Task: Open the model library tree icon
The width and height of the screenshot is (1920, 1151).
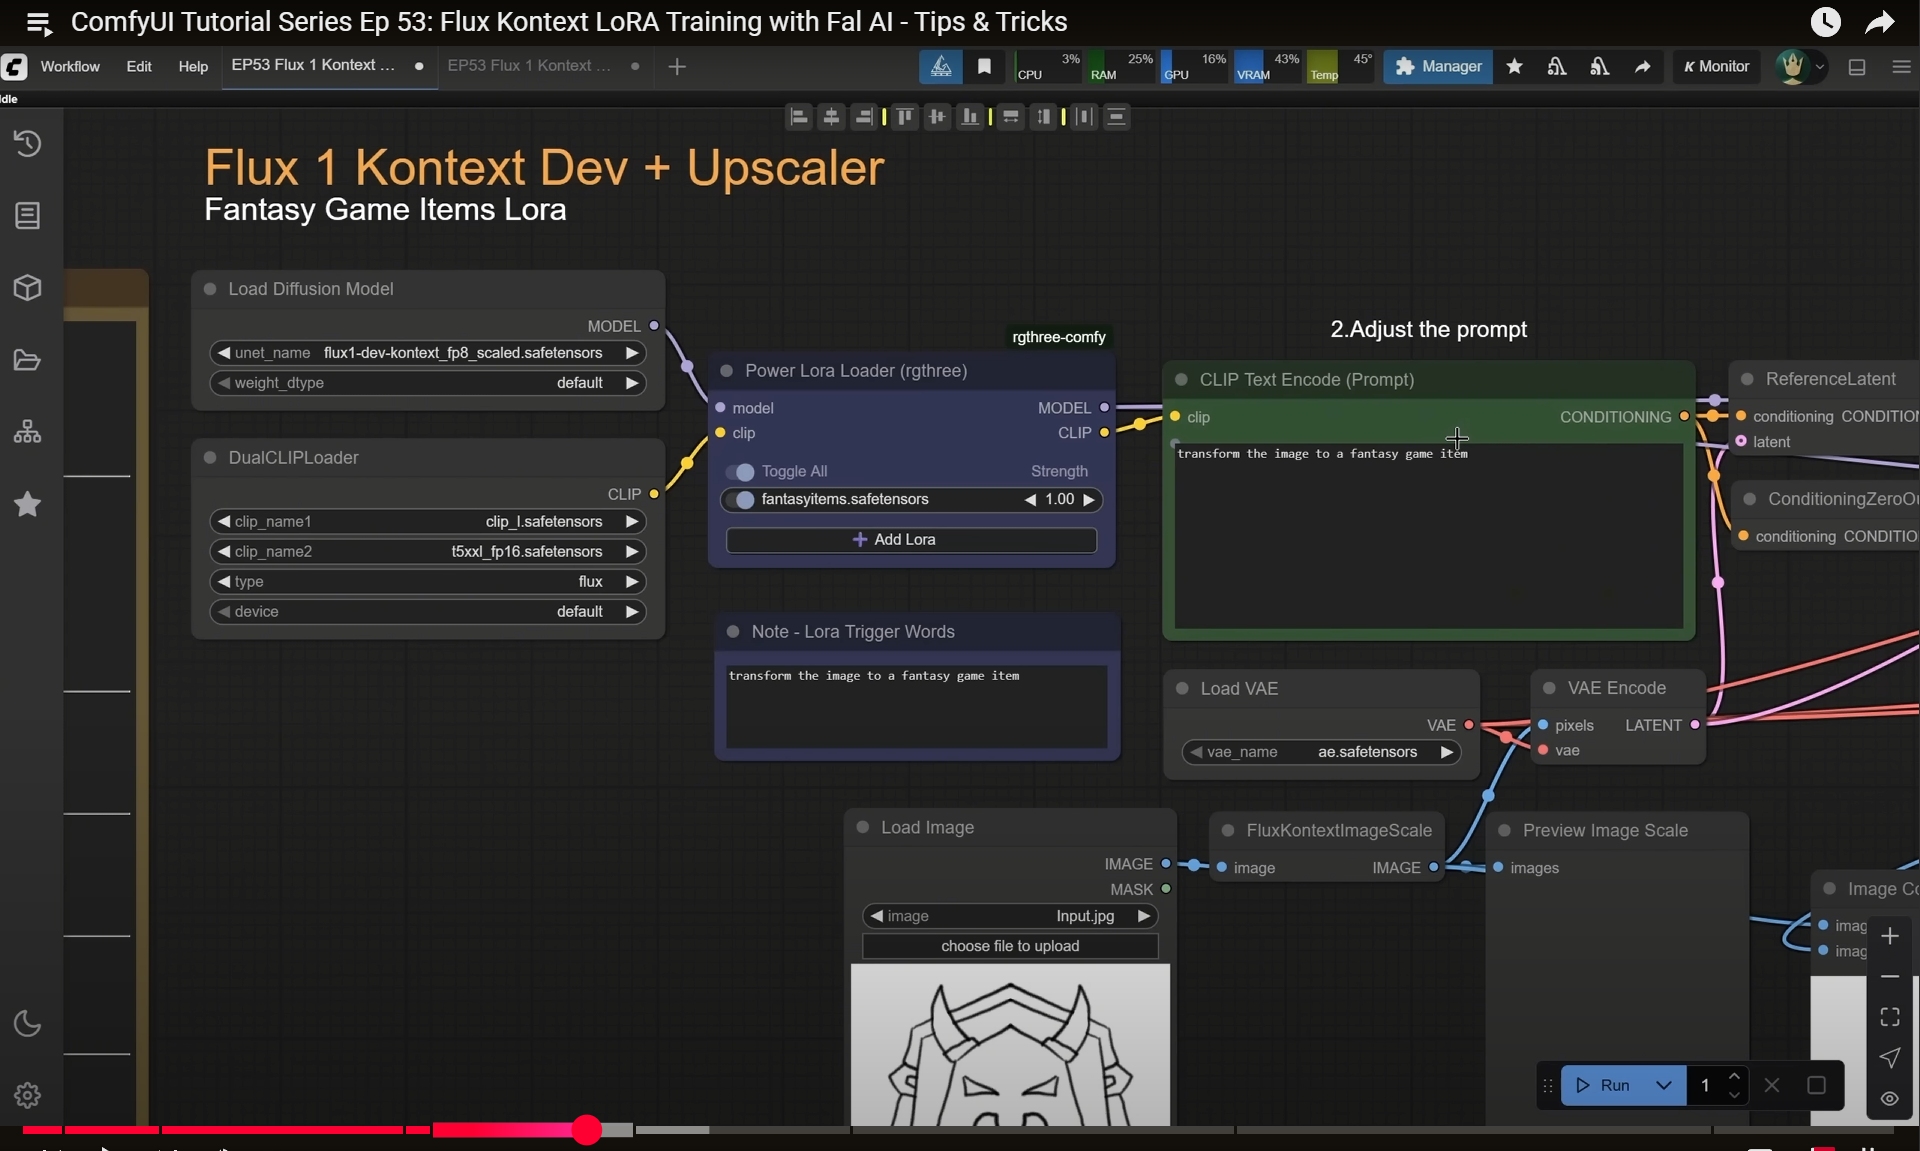Action: [x=27, y=432]
